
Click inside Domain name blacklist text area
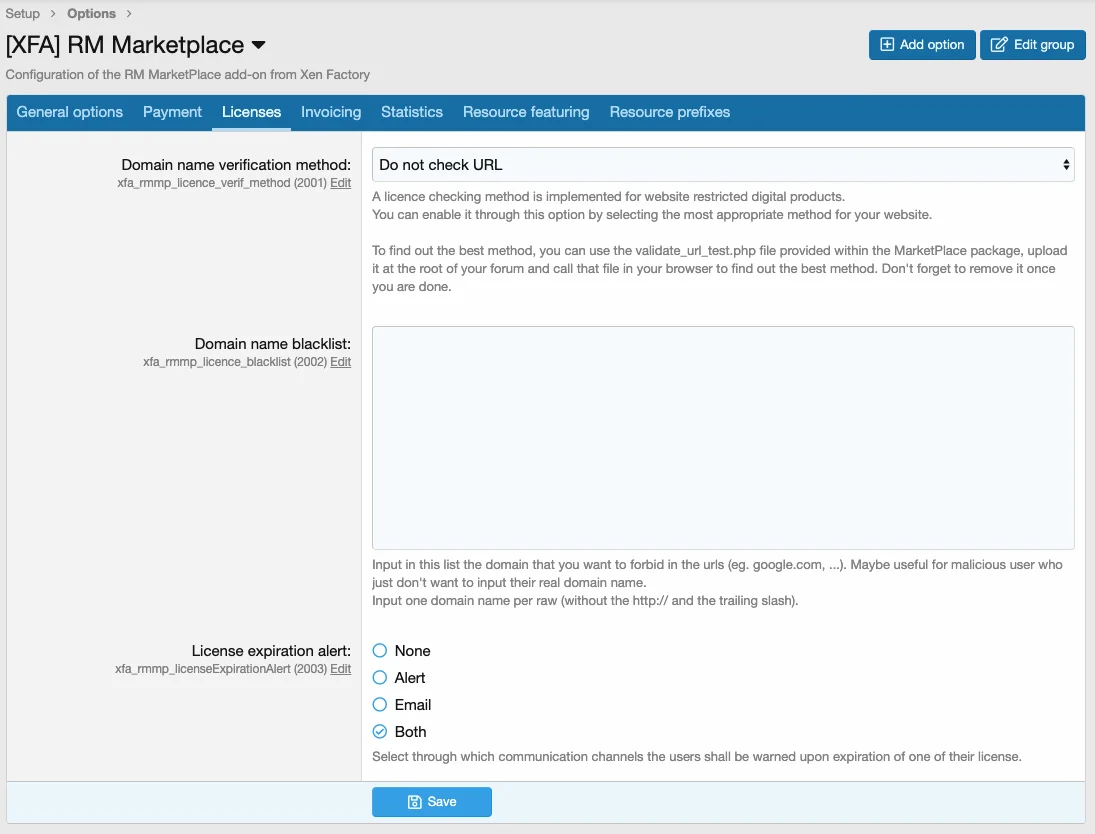(x=723, y=437)
